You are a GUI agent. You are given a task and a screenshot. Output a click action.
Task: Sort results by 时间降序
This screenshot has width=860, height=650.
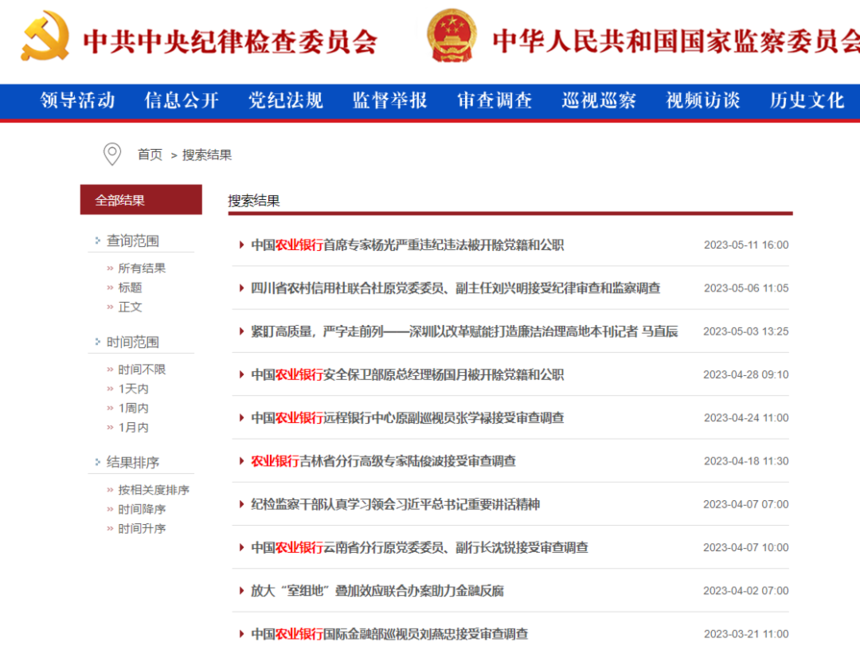[x=142, y=509]
